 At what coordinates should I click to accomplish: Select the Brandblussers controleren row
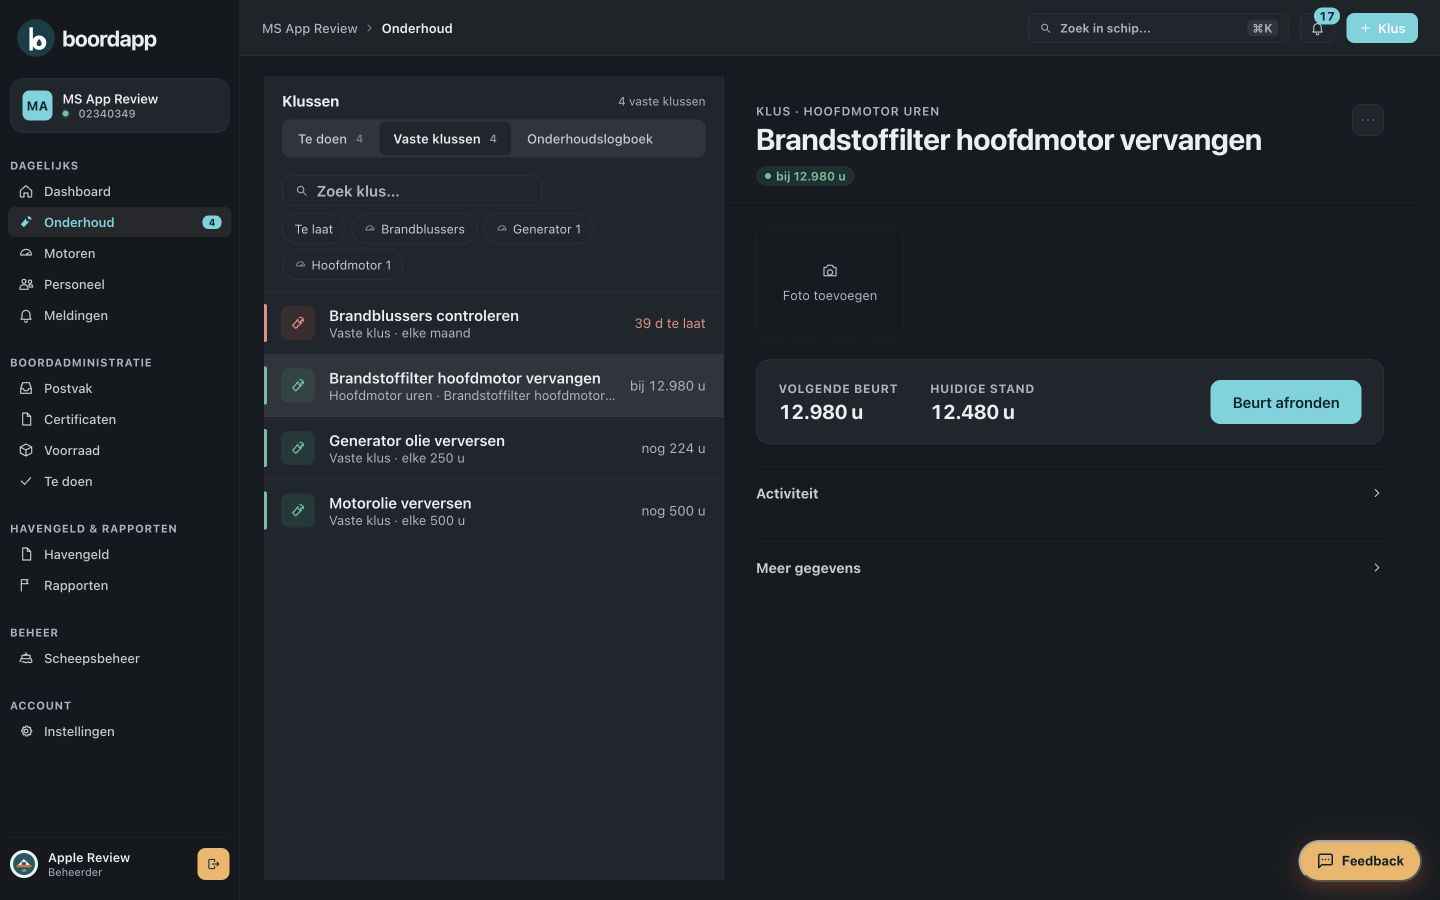pos(493,323)
